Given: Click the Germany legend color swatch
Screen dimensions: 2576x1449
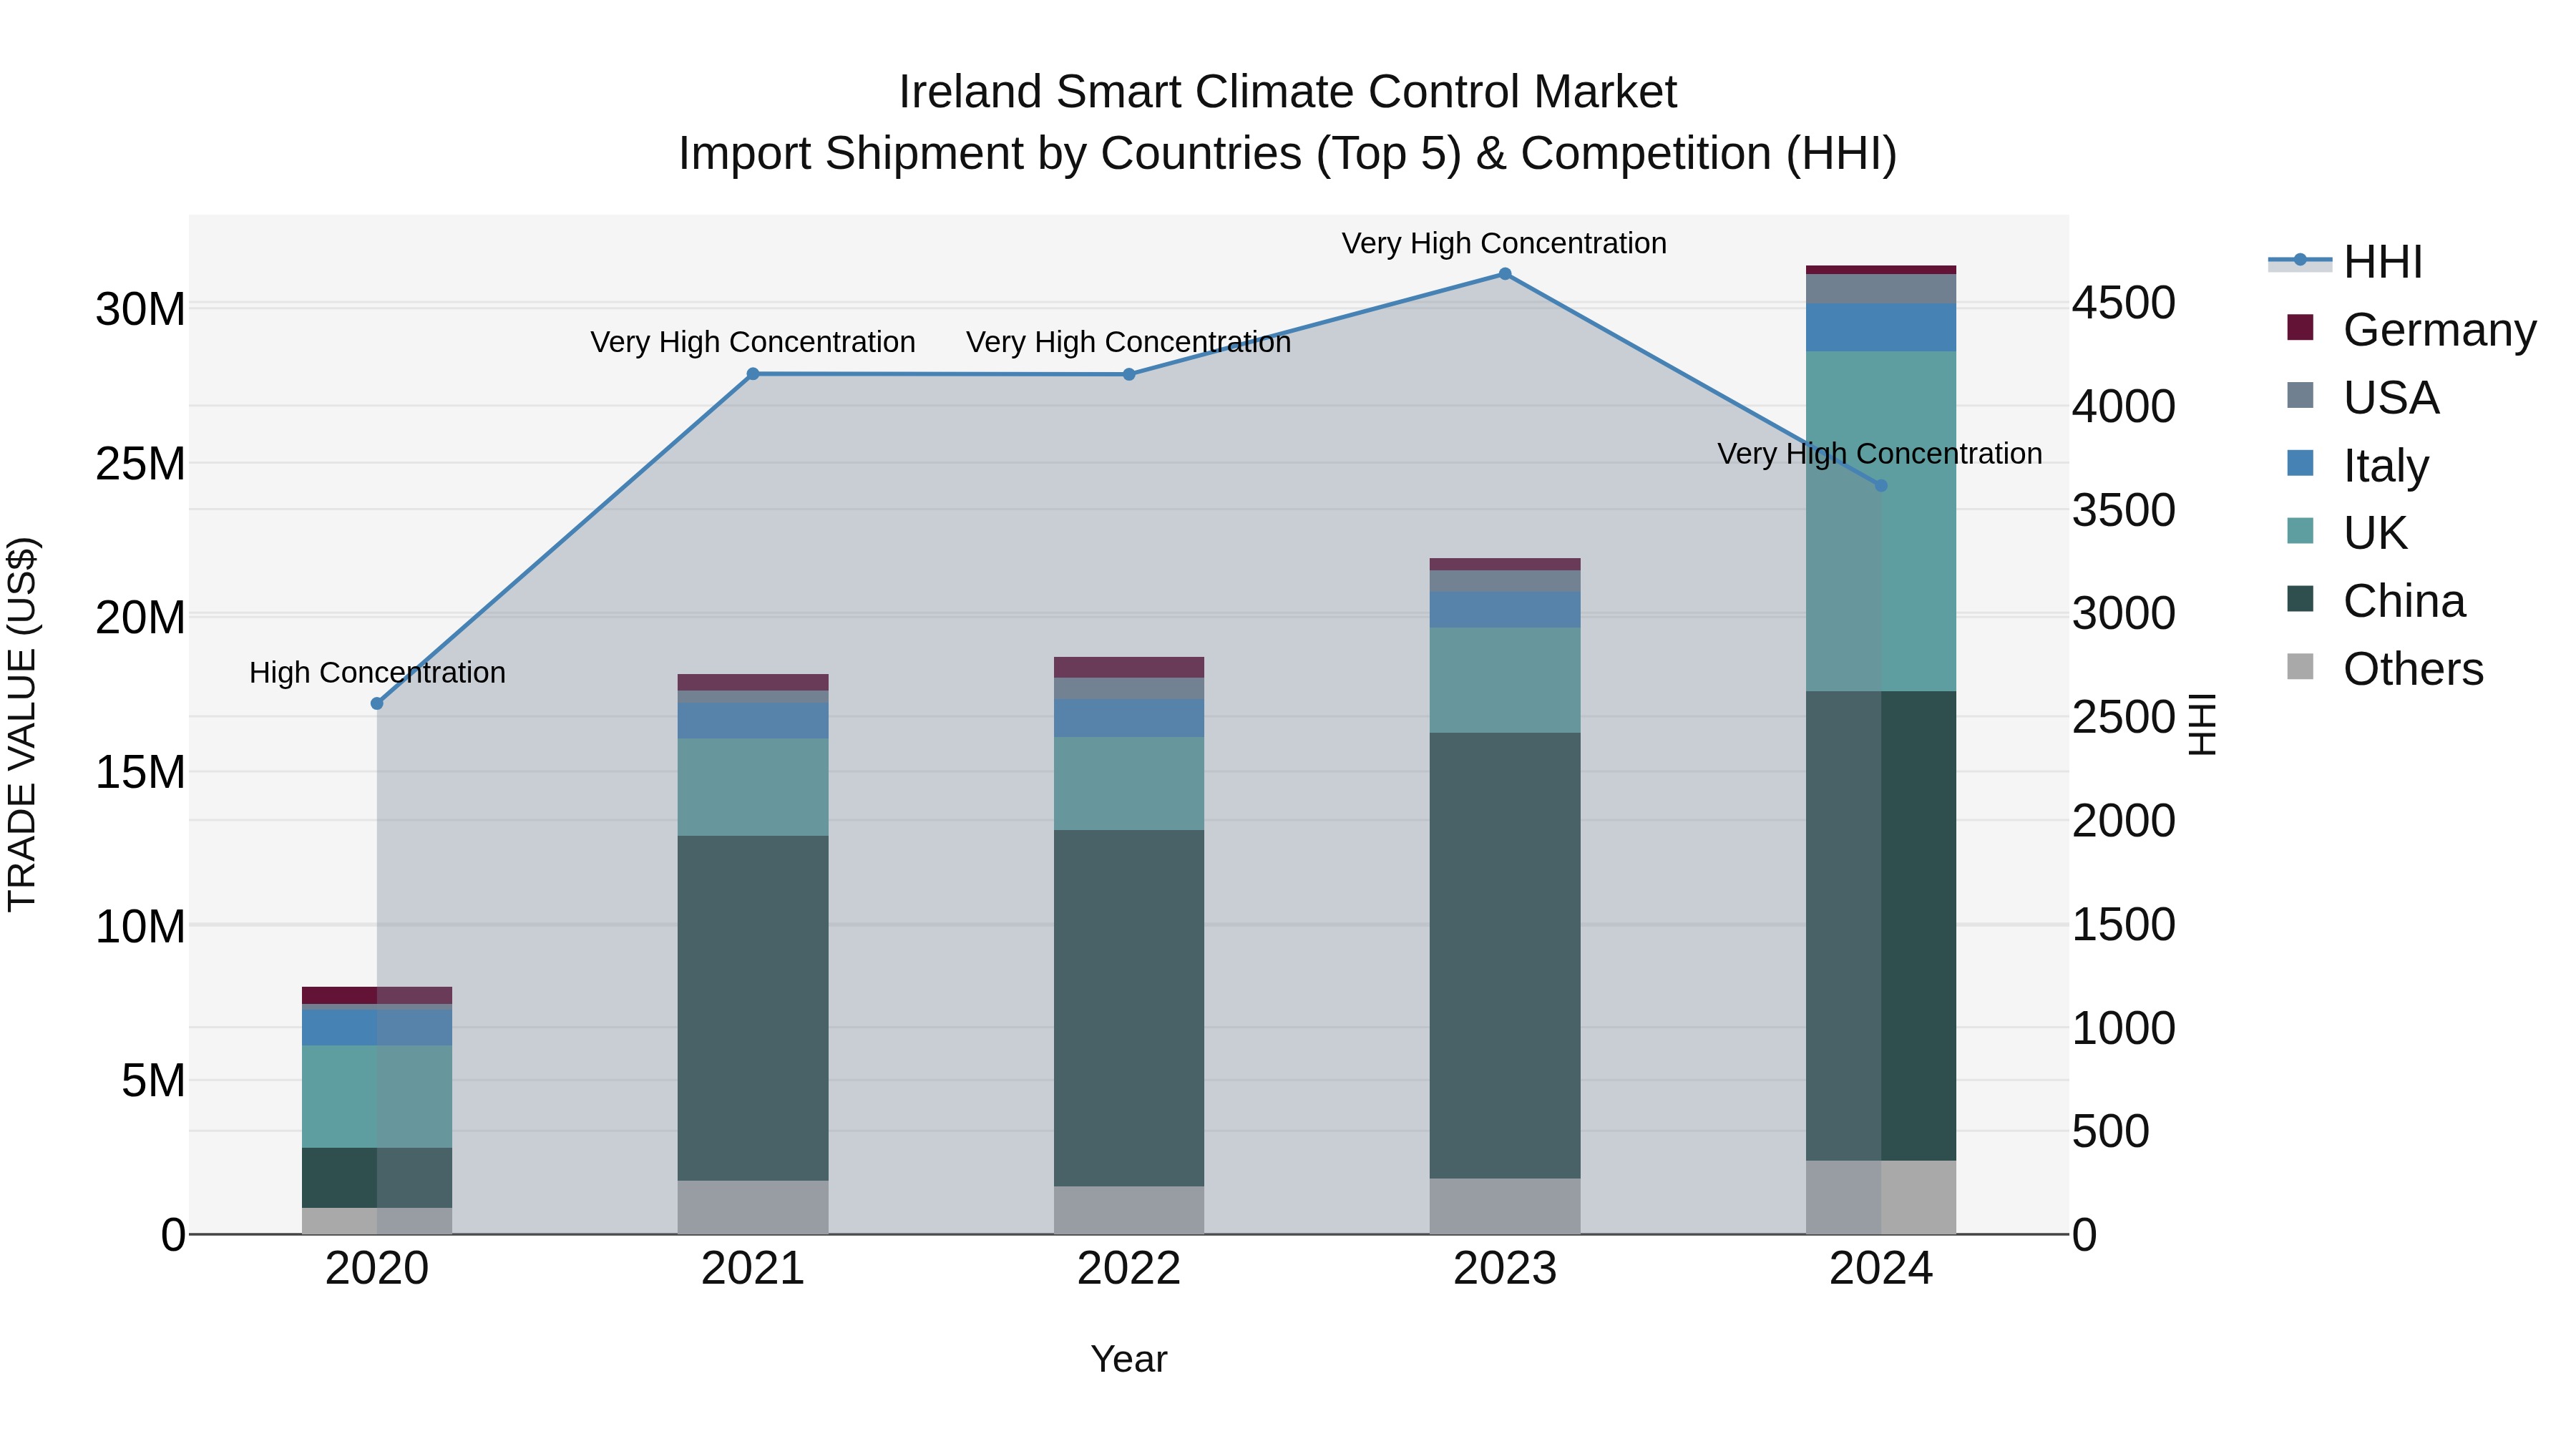Looking at the screenshot, I should click(x=2300, y=328).
